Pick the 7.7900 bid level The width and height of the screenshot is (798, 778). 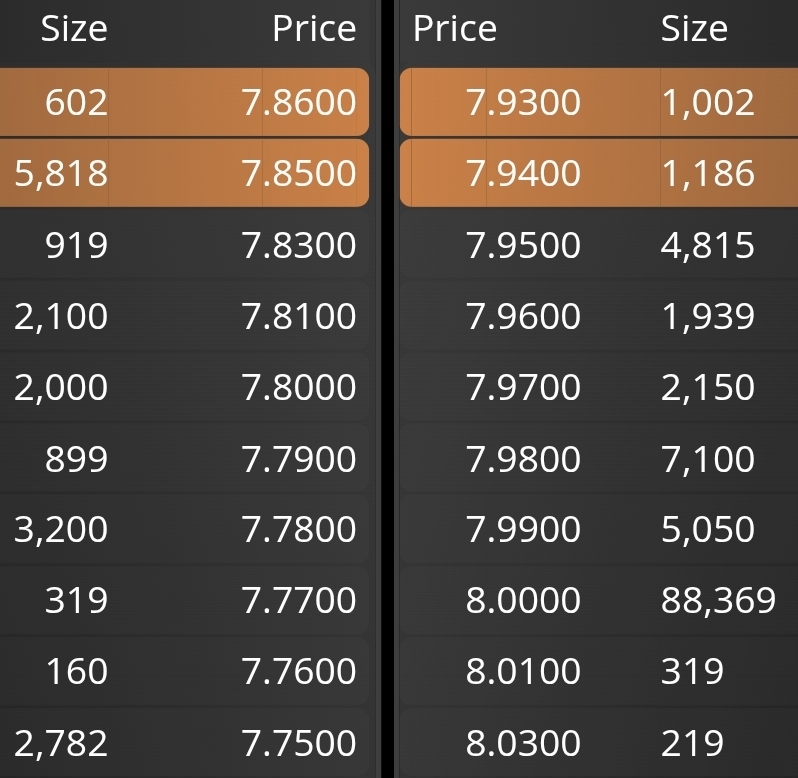[299, 459]
